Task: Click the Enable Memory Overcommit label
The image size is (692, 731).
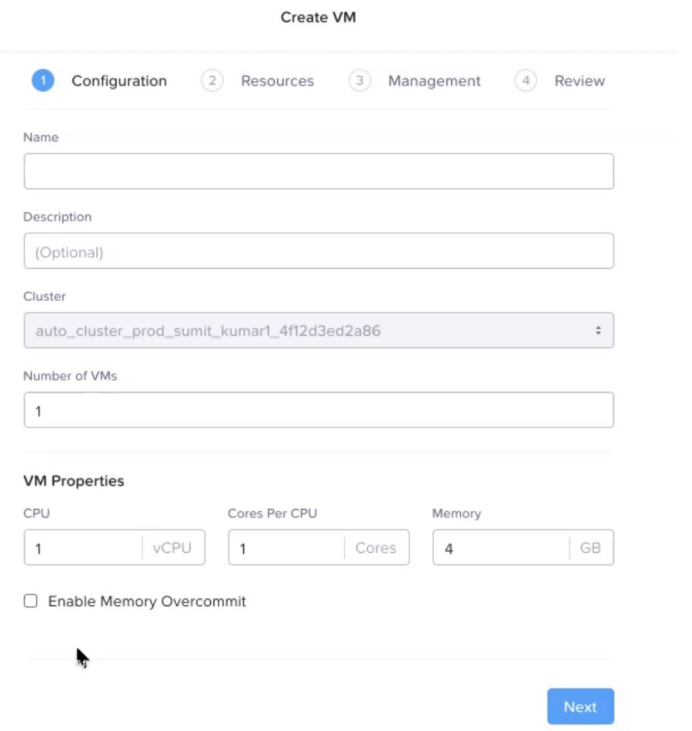Action: 147,601
